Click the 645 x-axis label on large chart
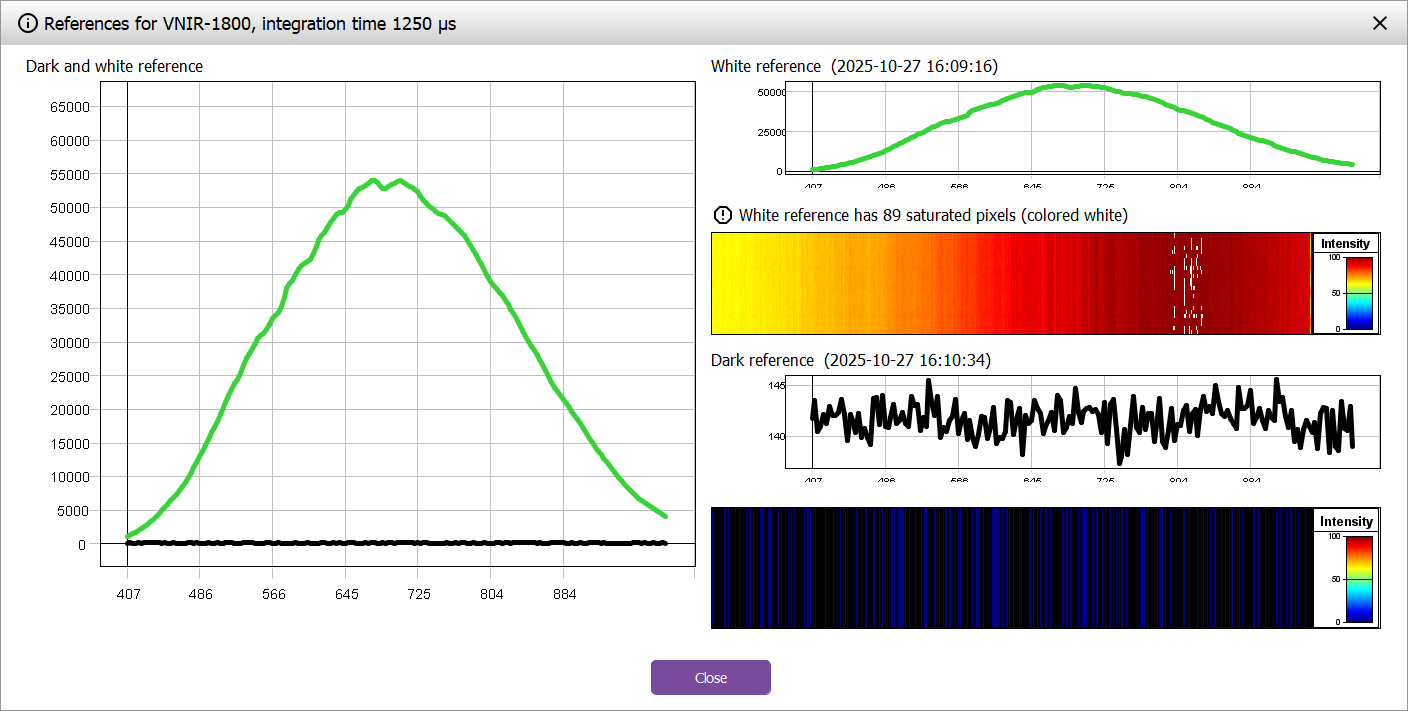Viewport: 1408px width, 711px height. [x=346, y=594]
